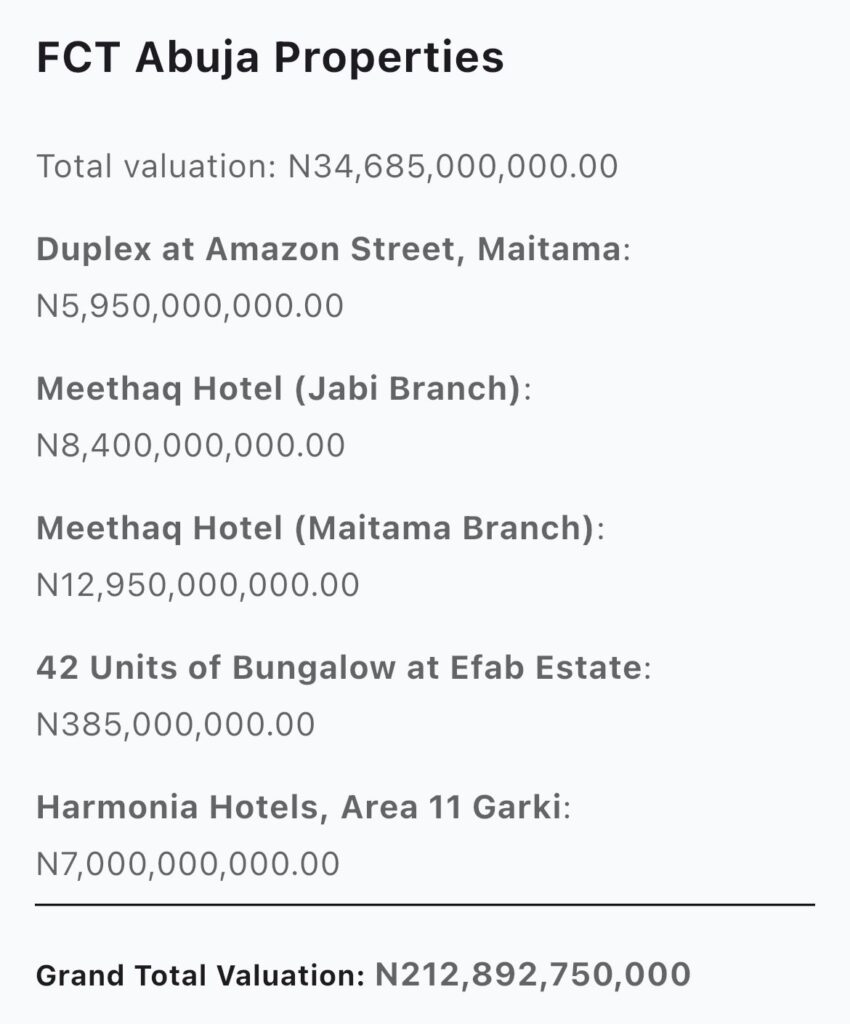
Task: Select the N212,892,750,000 grand total figure
Action: (x=532, y=973)
